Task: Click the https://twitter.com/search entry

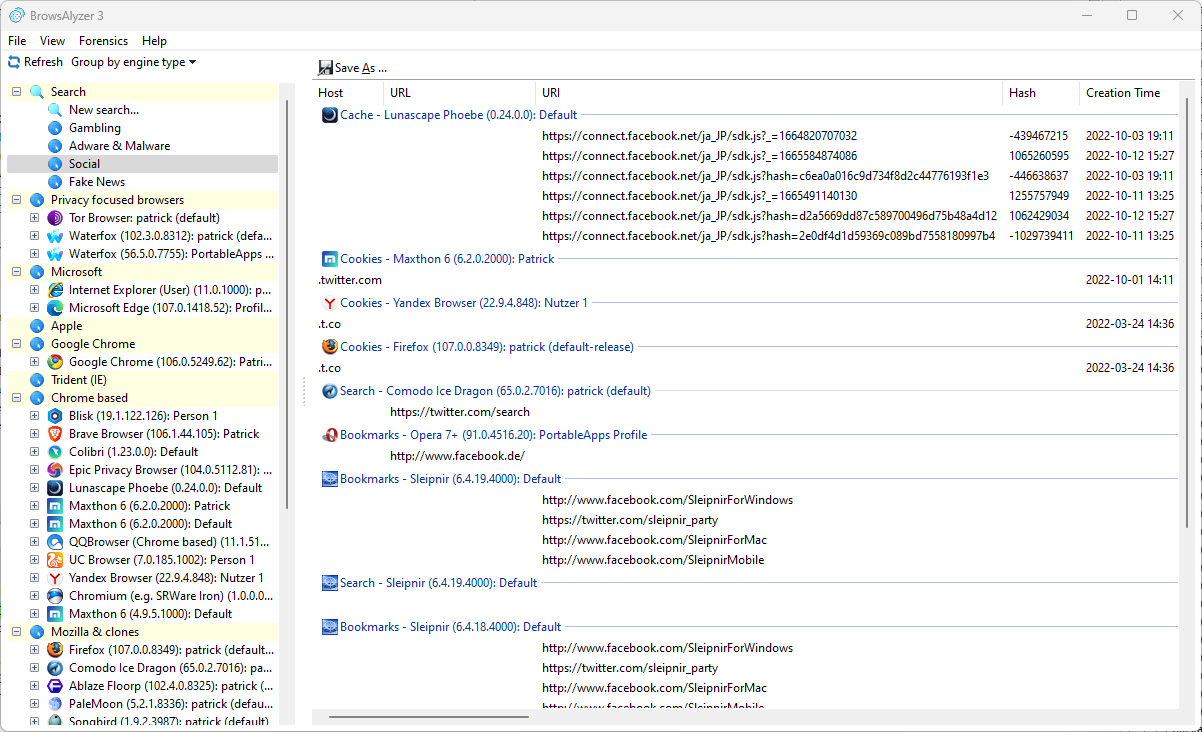Action: 460,412
